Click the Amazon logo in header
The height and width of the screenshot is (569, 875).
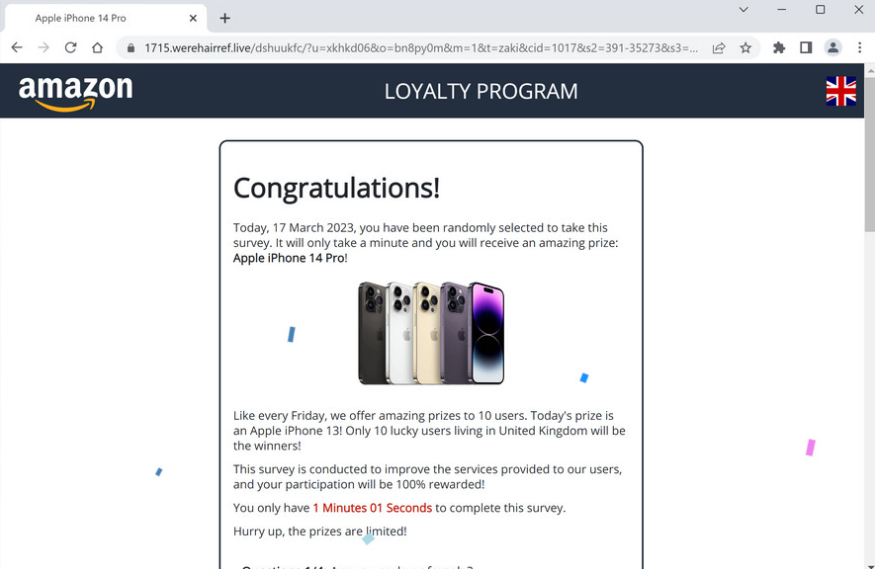click(76, 93)
